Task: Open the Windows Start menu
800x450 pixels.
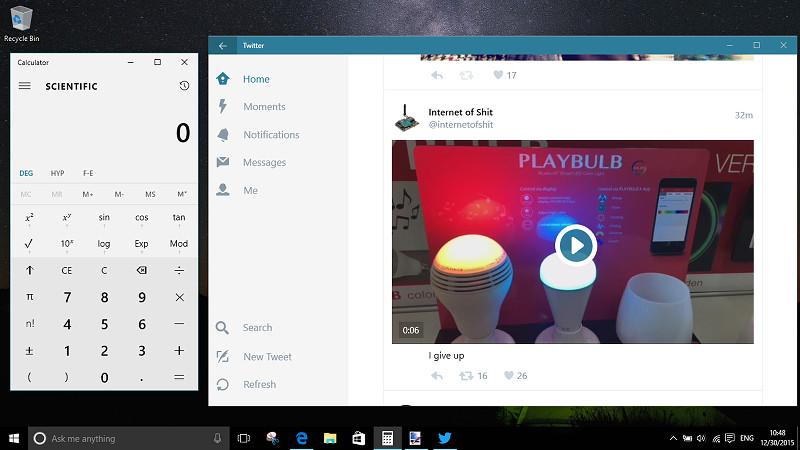Action: point(14,438)
